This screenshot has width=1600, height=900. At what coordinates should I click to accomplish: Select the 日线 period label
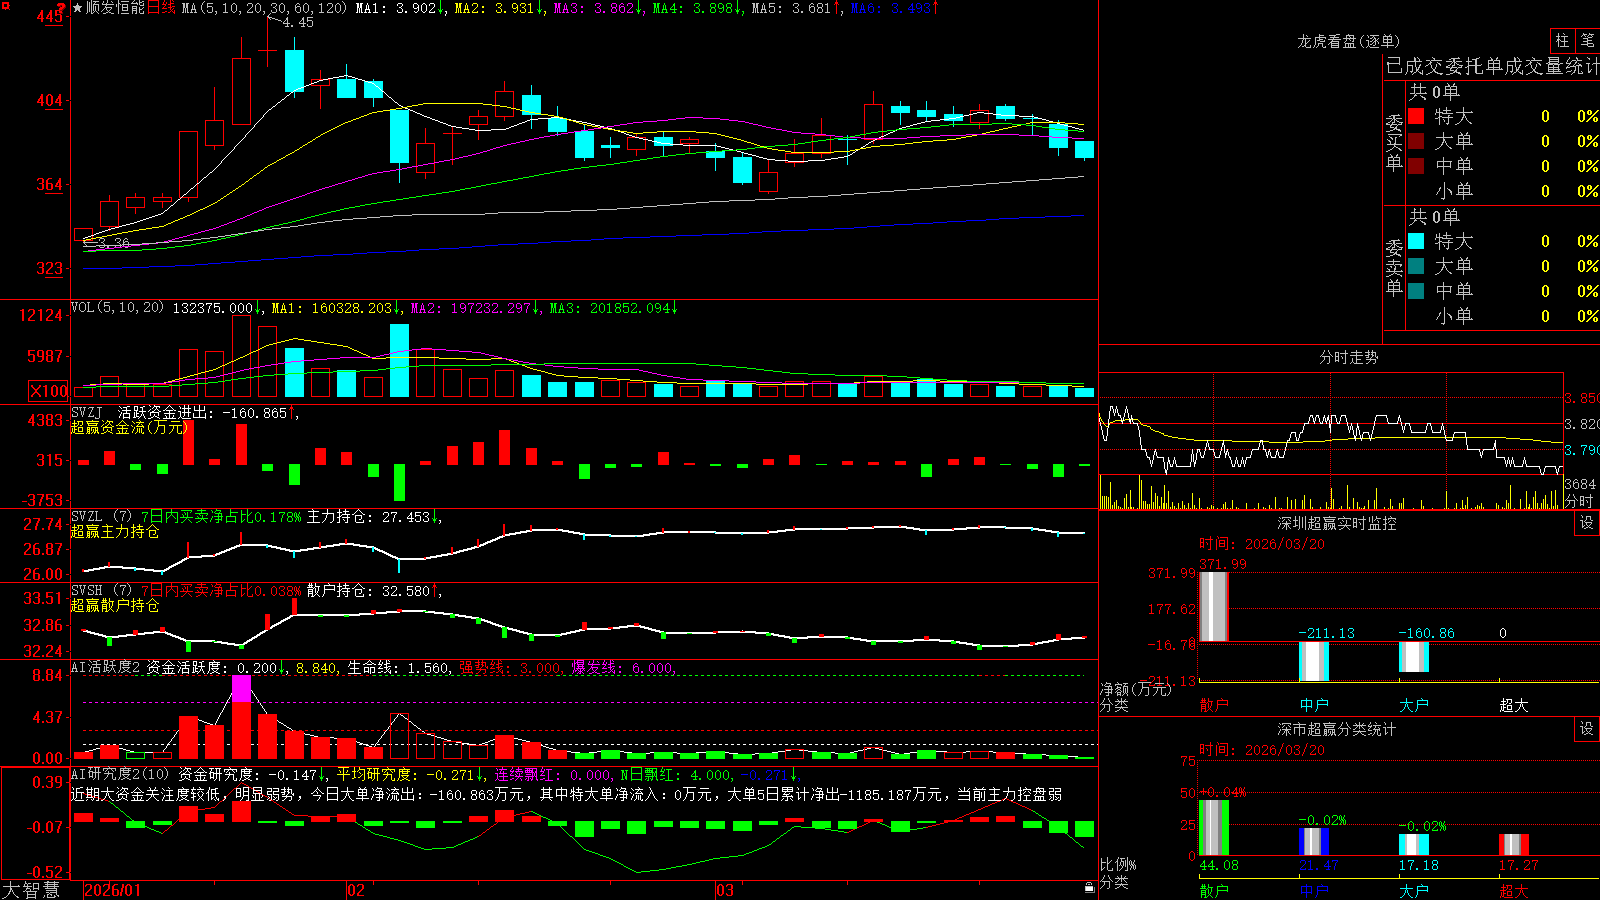(161, 8)
